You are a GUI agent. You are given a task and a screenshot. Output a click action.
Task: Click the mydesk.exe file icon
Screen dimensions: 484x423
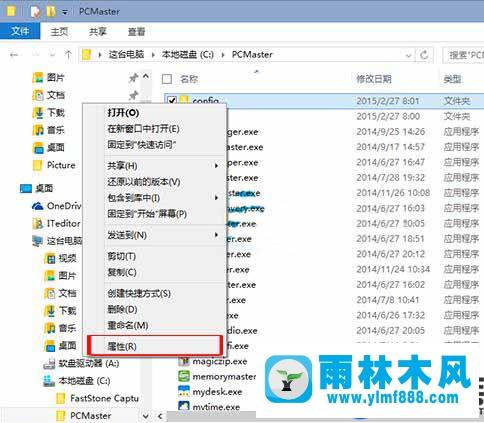pos(184,392)
